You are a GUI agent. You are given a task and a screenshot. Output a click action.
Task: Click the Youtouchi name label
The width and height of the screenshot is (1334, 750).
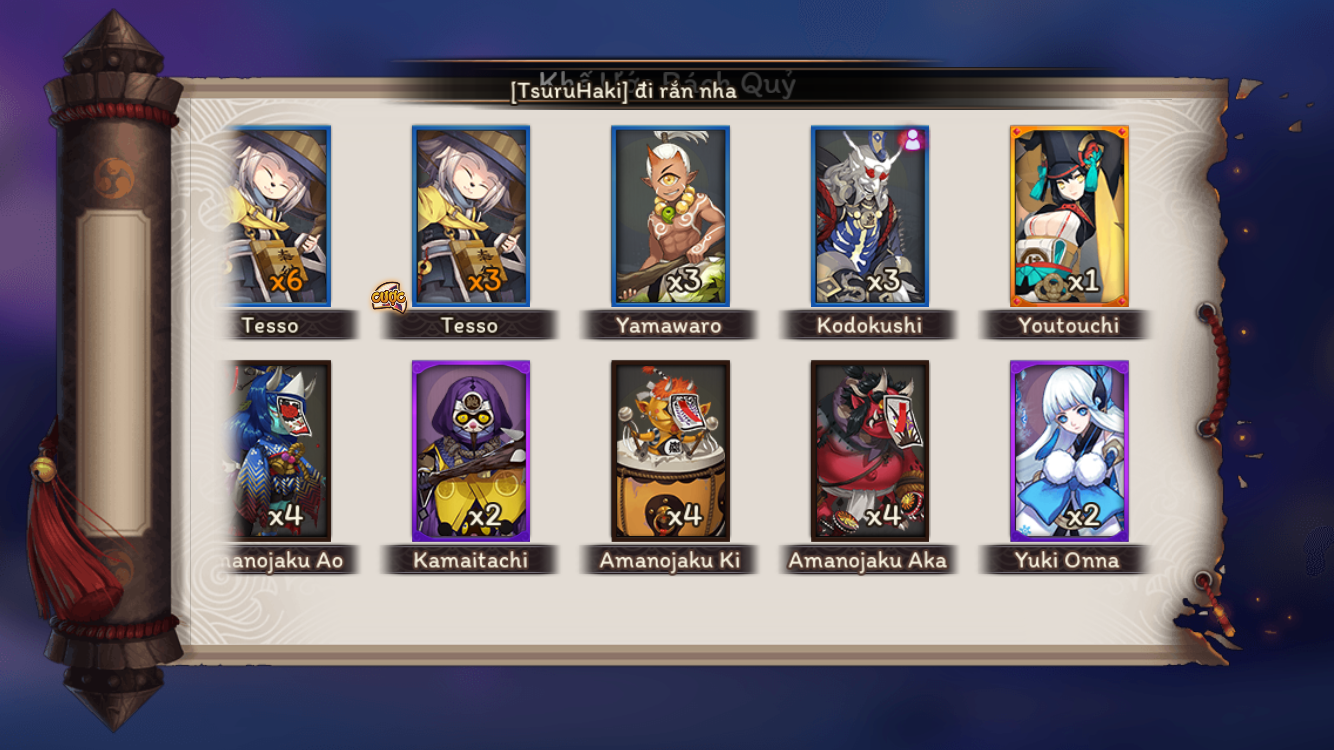point(1068,325)
